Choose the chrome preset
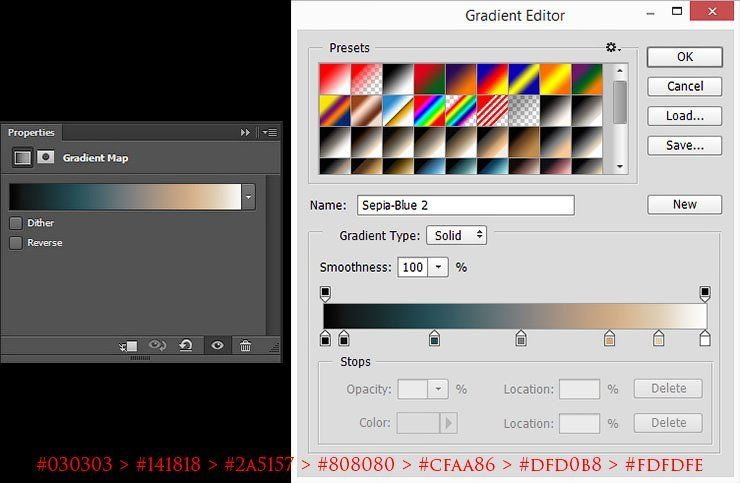This screenshot has height=483, width=740. 398,110
